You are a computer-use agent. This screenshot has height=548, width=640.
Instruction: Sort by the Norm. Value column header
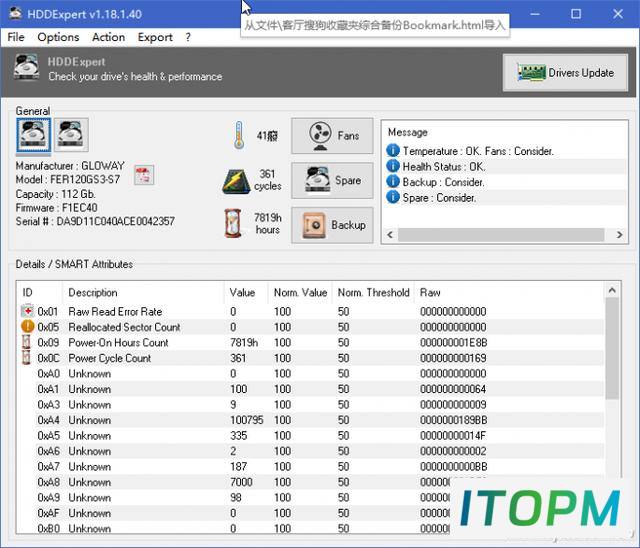pos(300,293)
